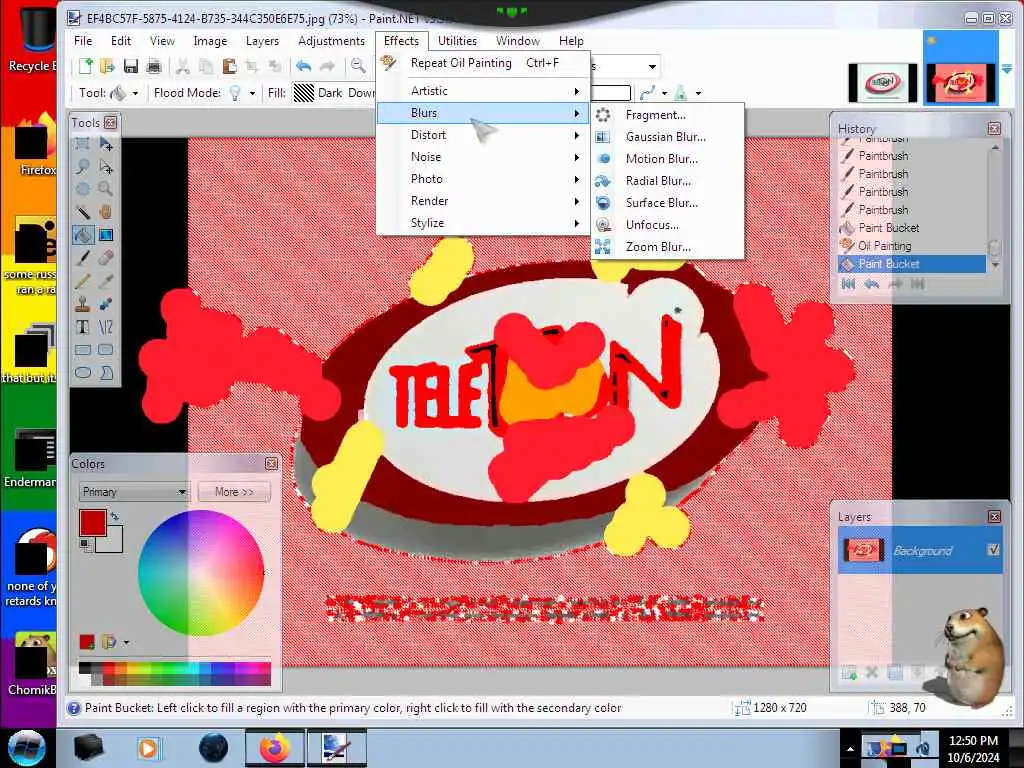
Task: Select the Pencil tool
Action: point(83,281)
